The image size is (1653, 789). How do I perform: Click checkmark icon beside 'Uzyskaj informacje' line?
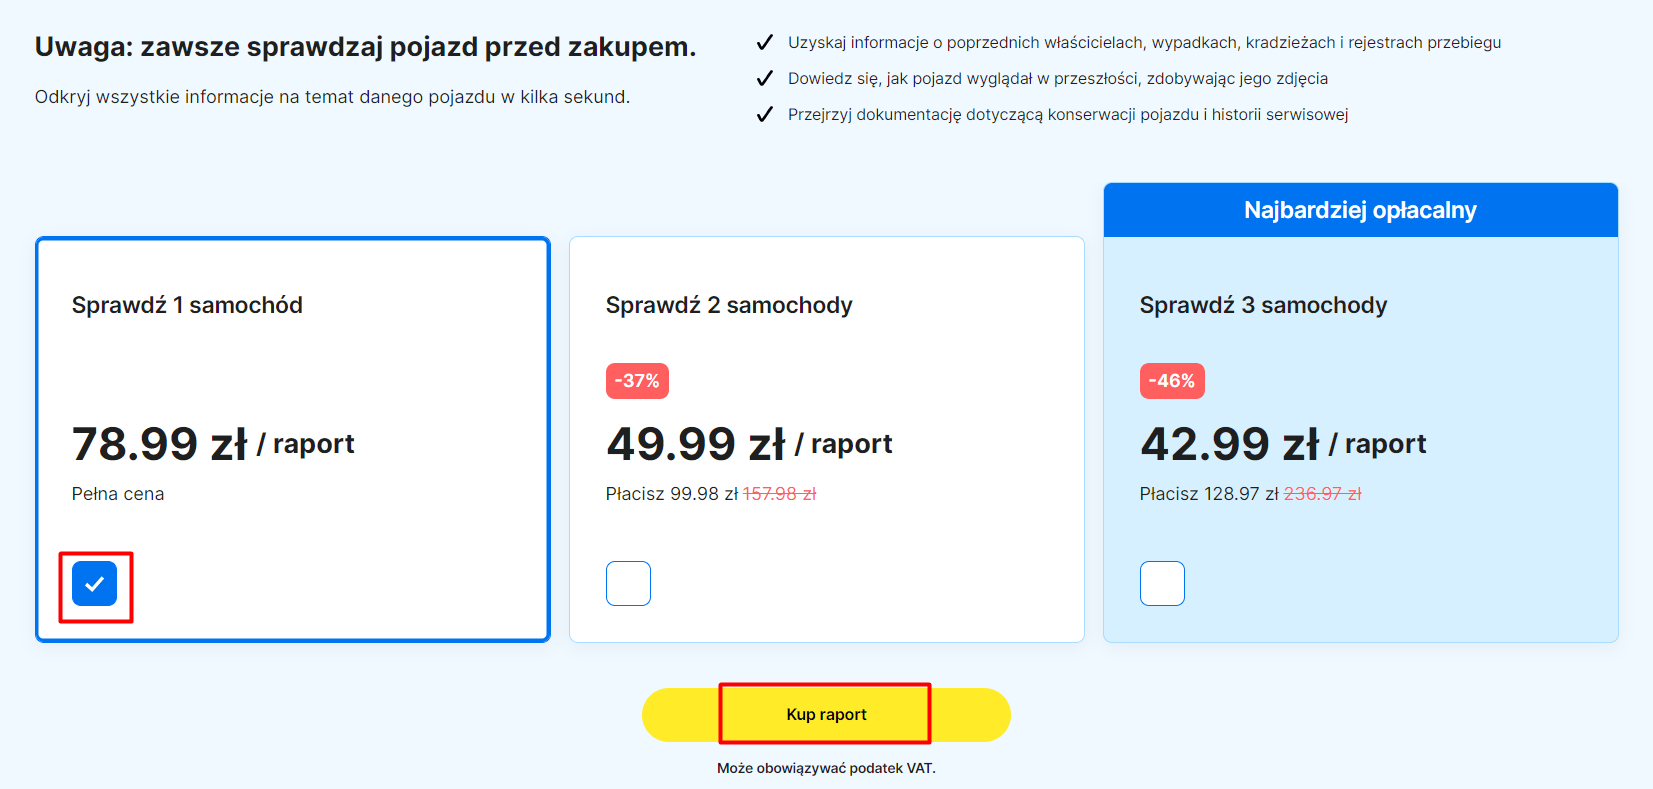pos(765,42)
